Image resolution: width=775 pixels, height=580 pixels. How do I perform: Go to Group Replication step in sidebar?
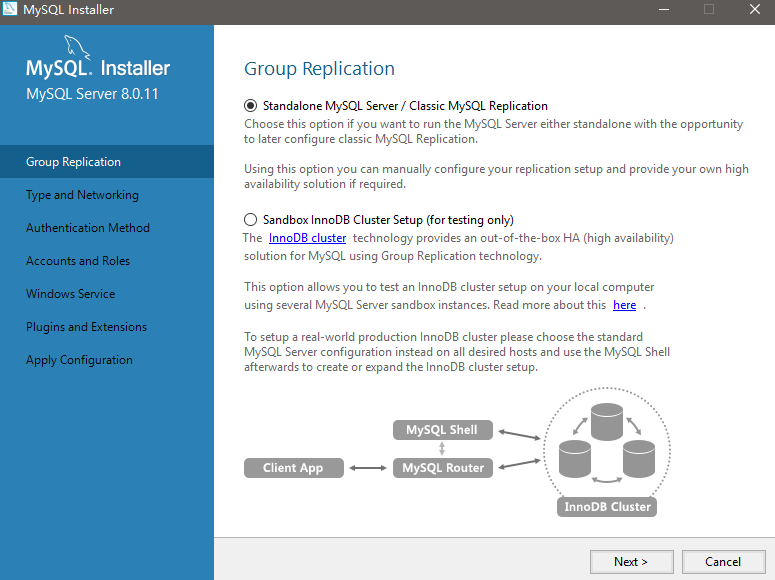pyautogui.click(x=107, y=162)
